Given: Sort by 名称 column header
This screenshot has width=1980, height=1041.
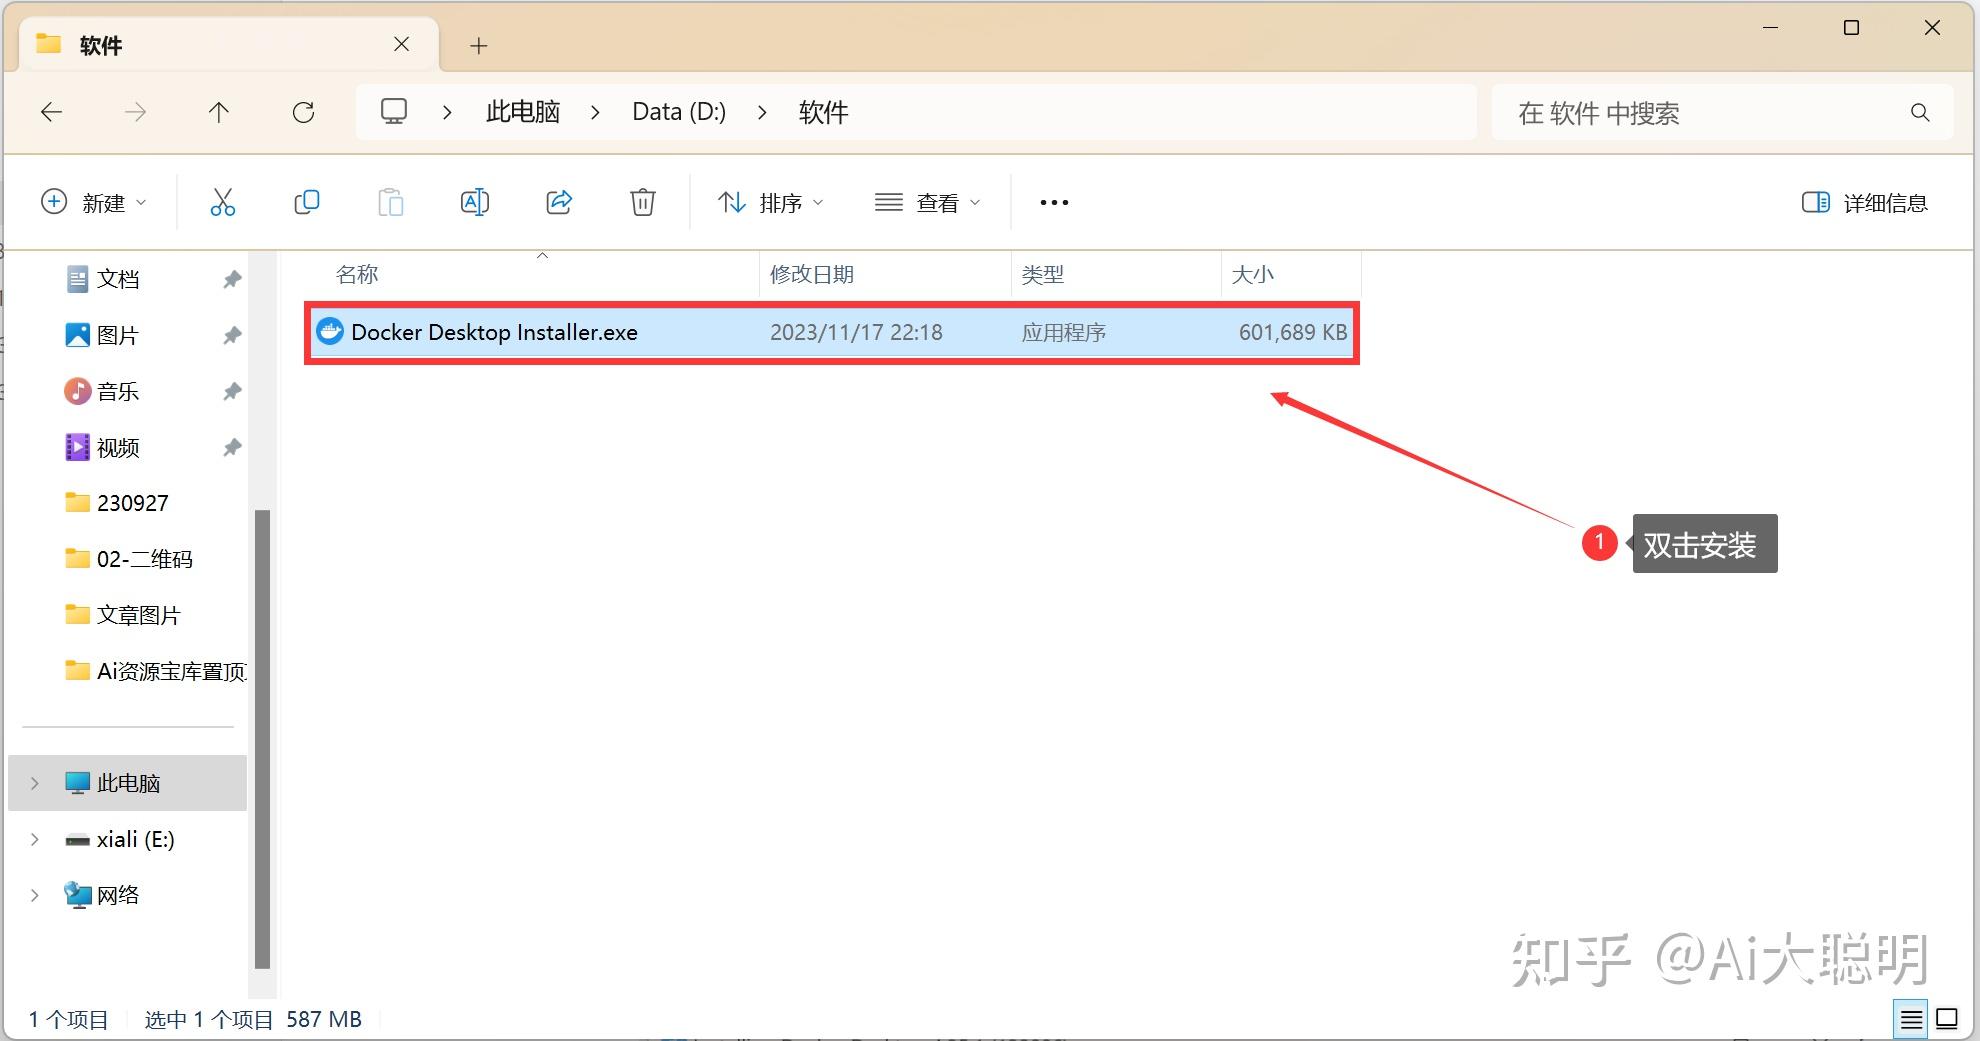Looking at the screenshot, I should (x=357, y=274).
